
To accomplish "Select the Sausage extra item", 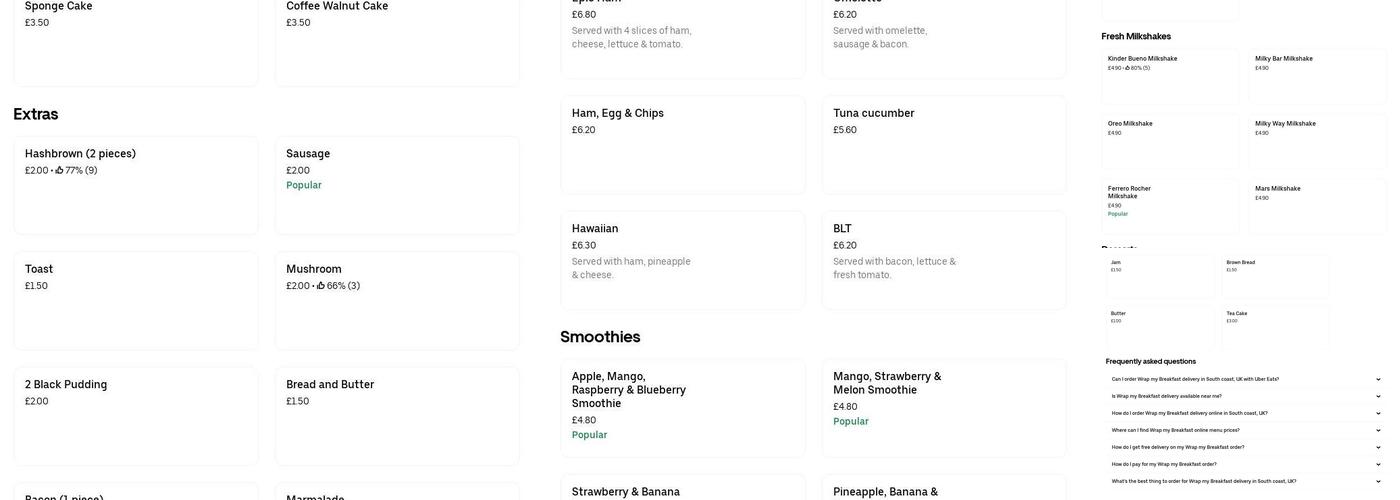I will (397, 185).
